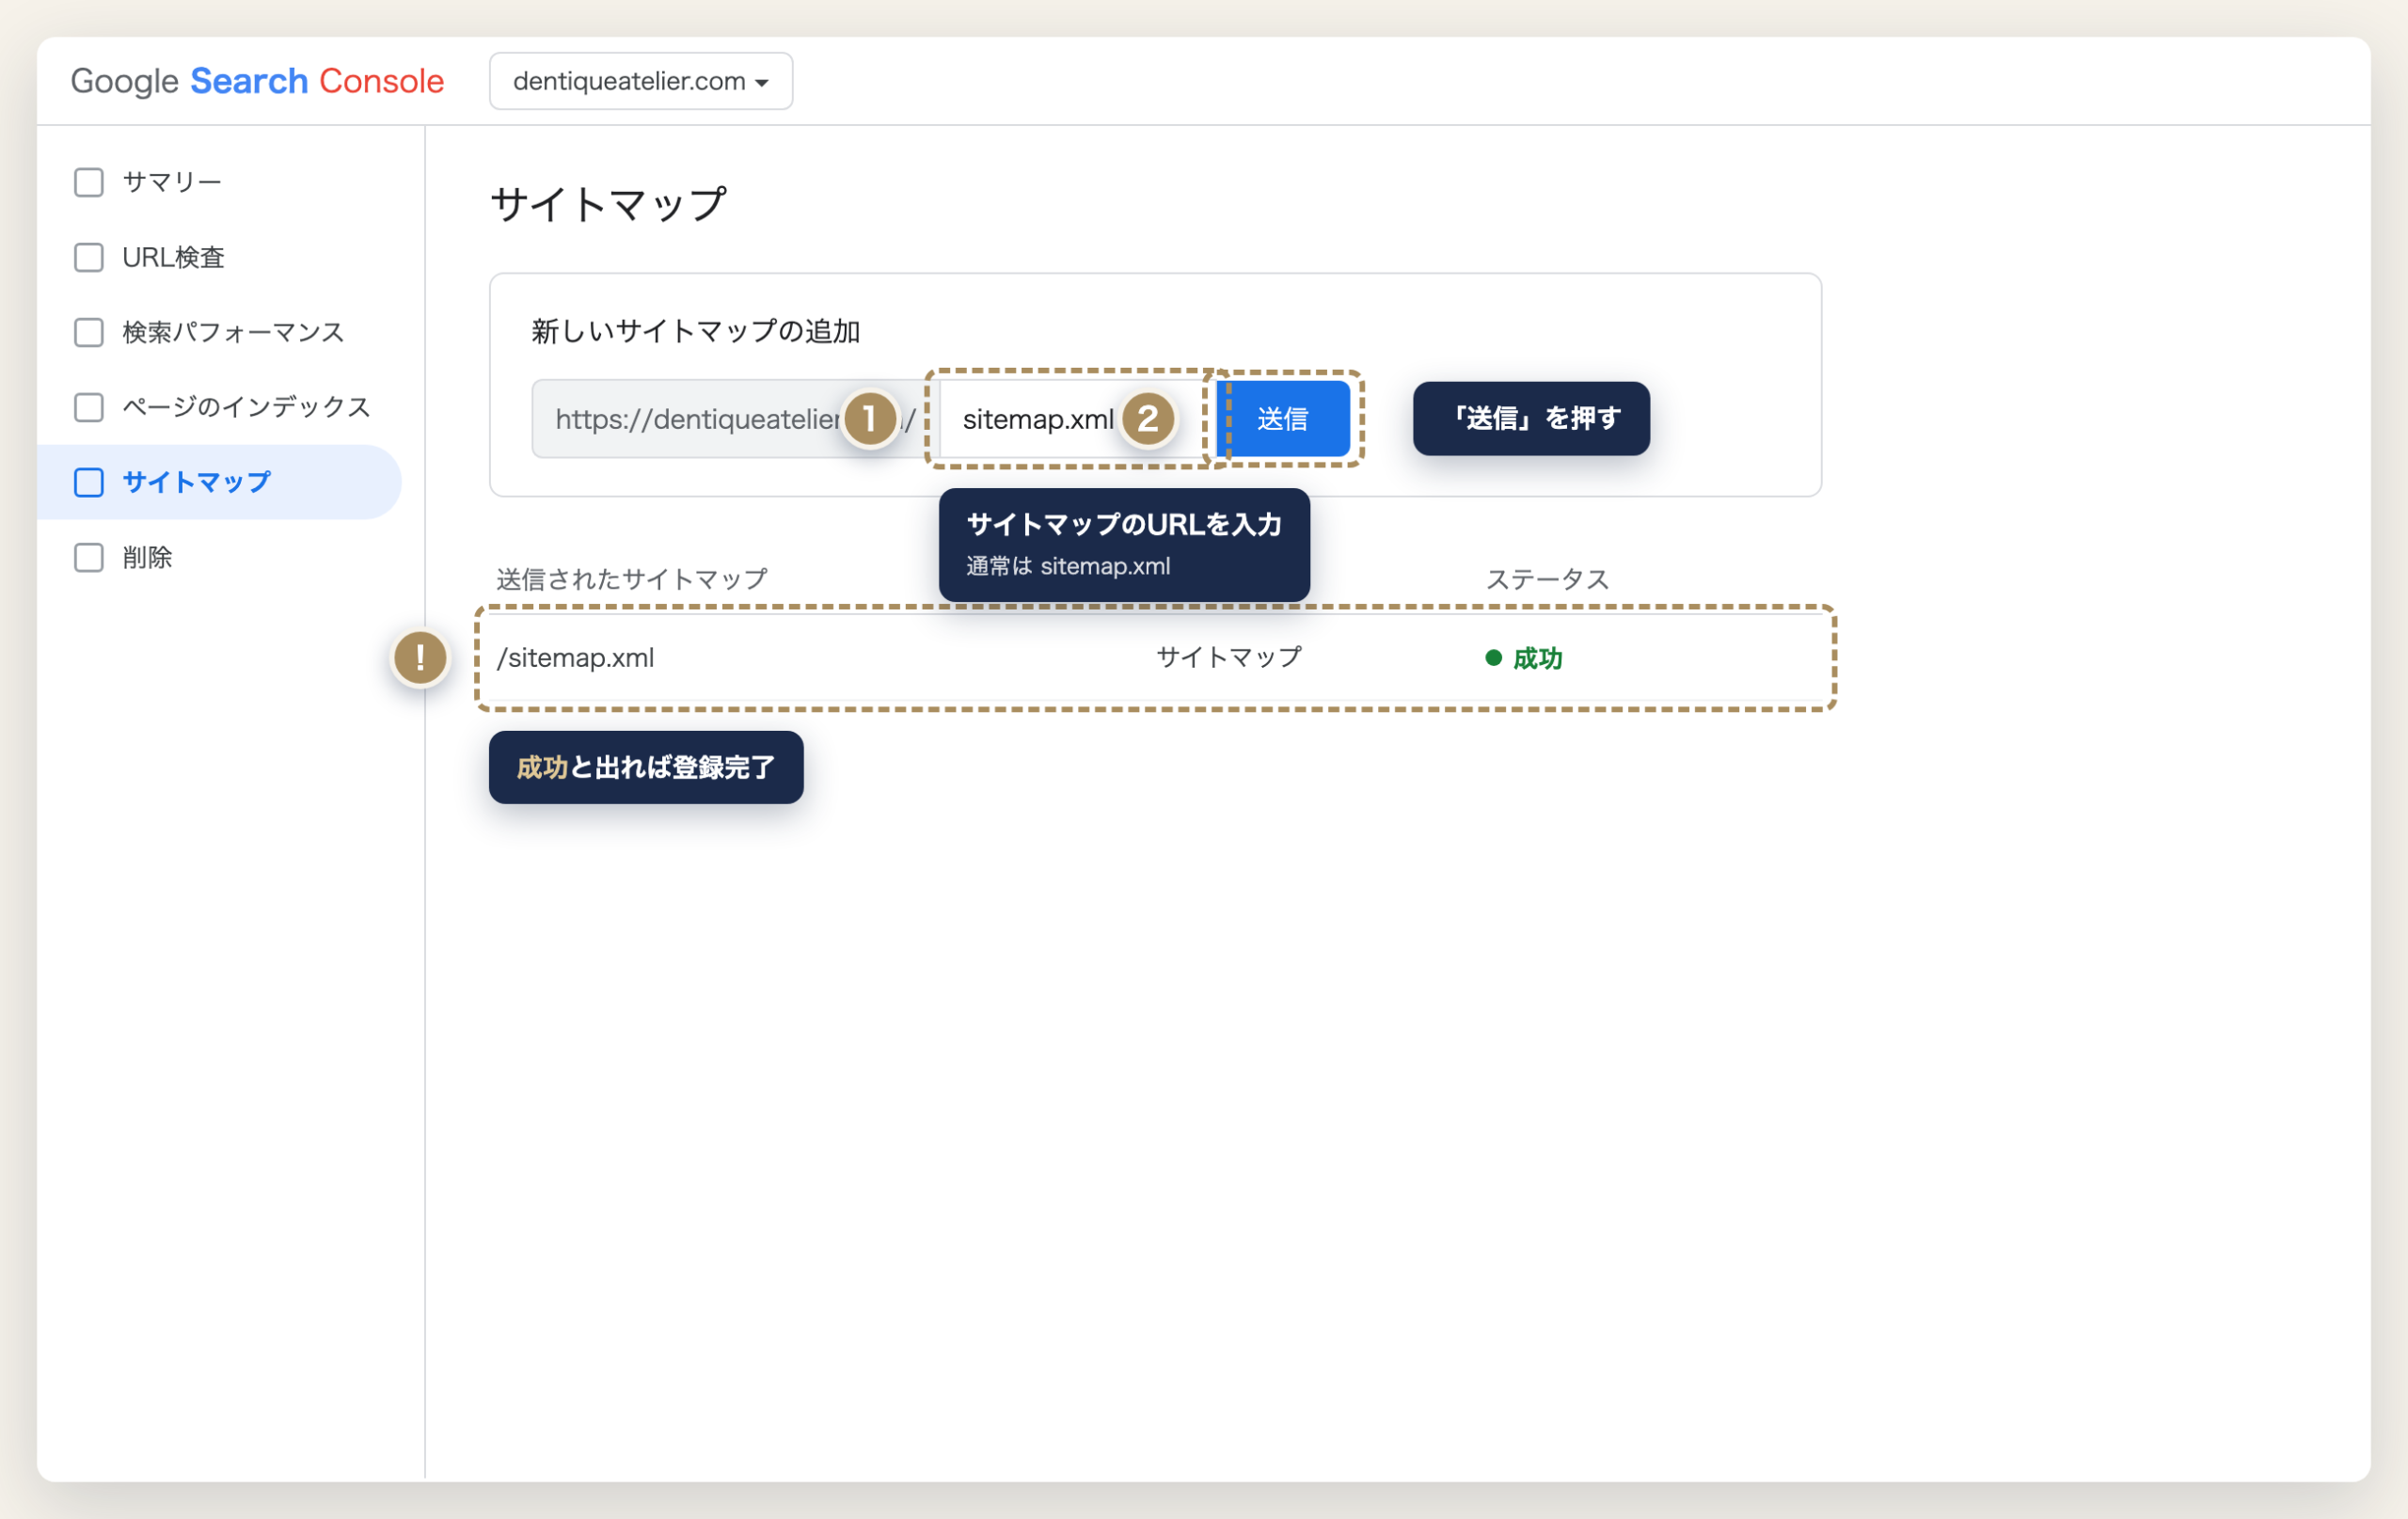Viewport: 2408px width, 1519px height.
Task: Click the green status dot beside 成功
Action: [1493, 657]
